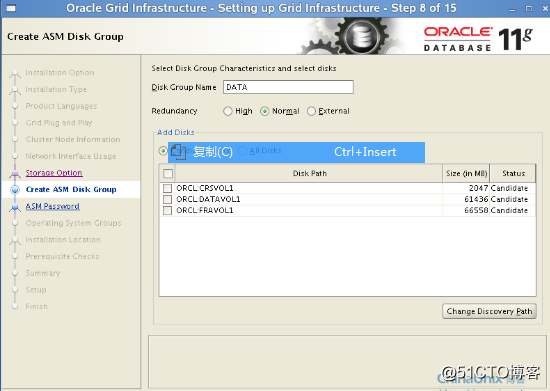
Task: Open the ASM Password step link
Action: point(53,206)
